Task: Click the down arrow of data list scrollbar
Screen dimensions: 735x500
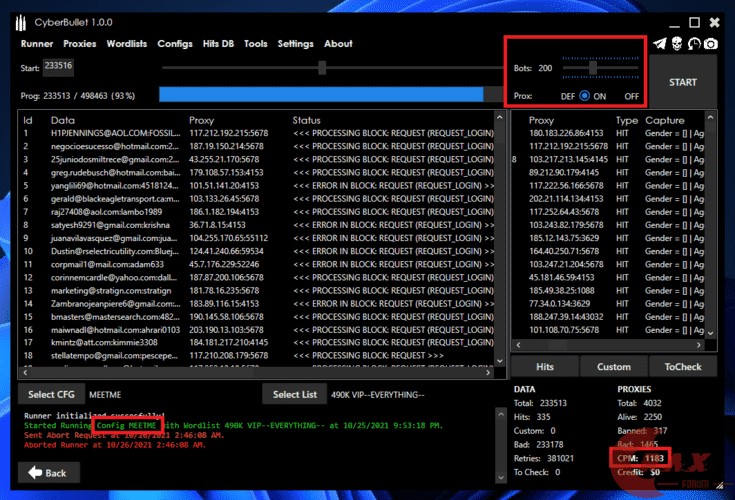Action: tap(500, 361)
